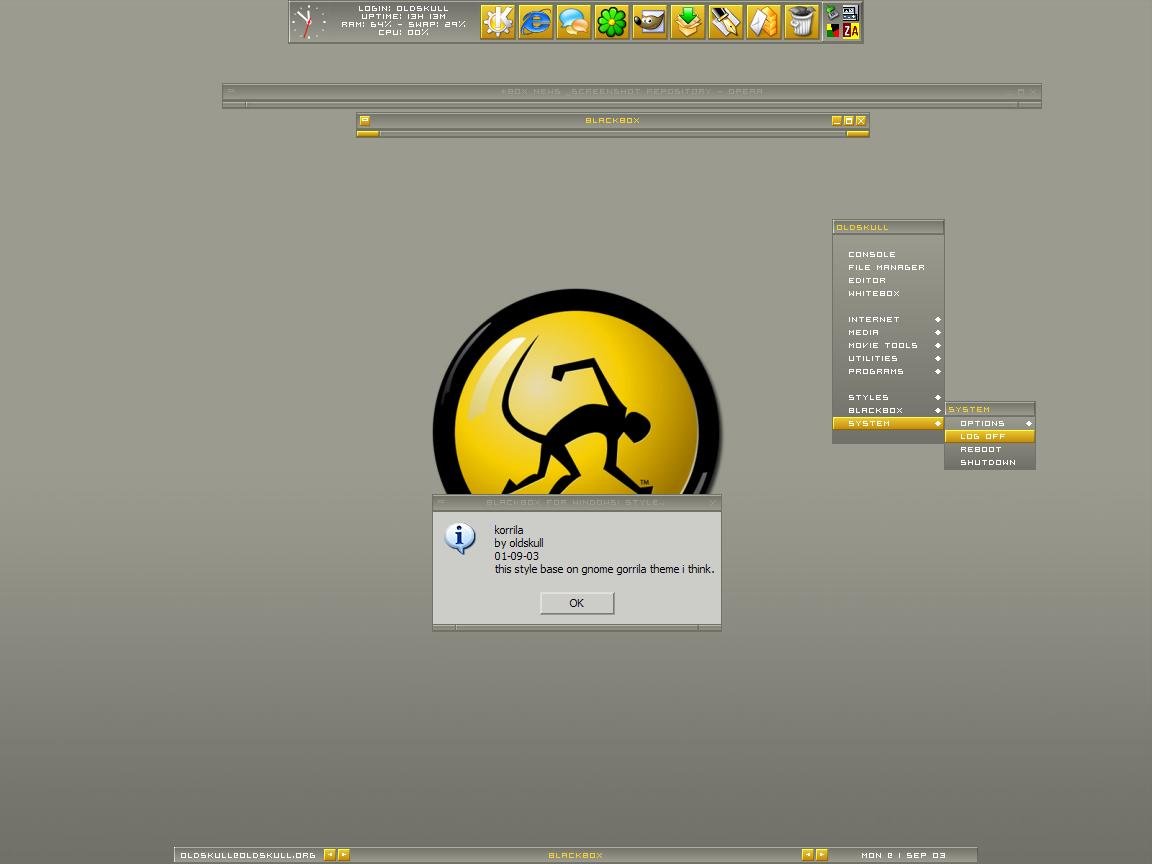1152x864 pixels.
Task: Launch the green ICQ flower icon
Action: pos(612,21)
